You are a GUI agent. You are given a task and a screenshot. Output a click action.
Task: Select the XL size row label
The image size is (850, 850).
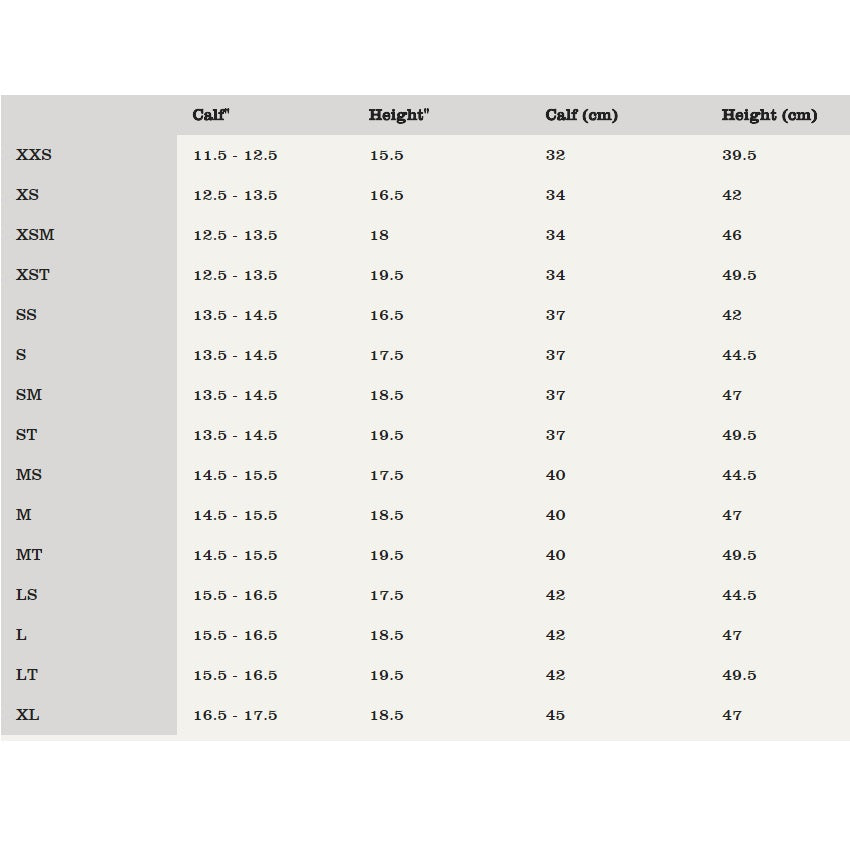click(x=28, y=715)
